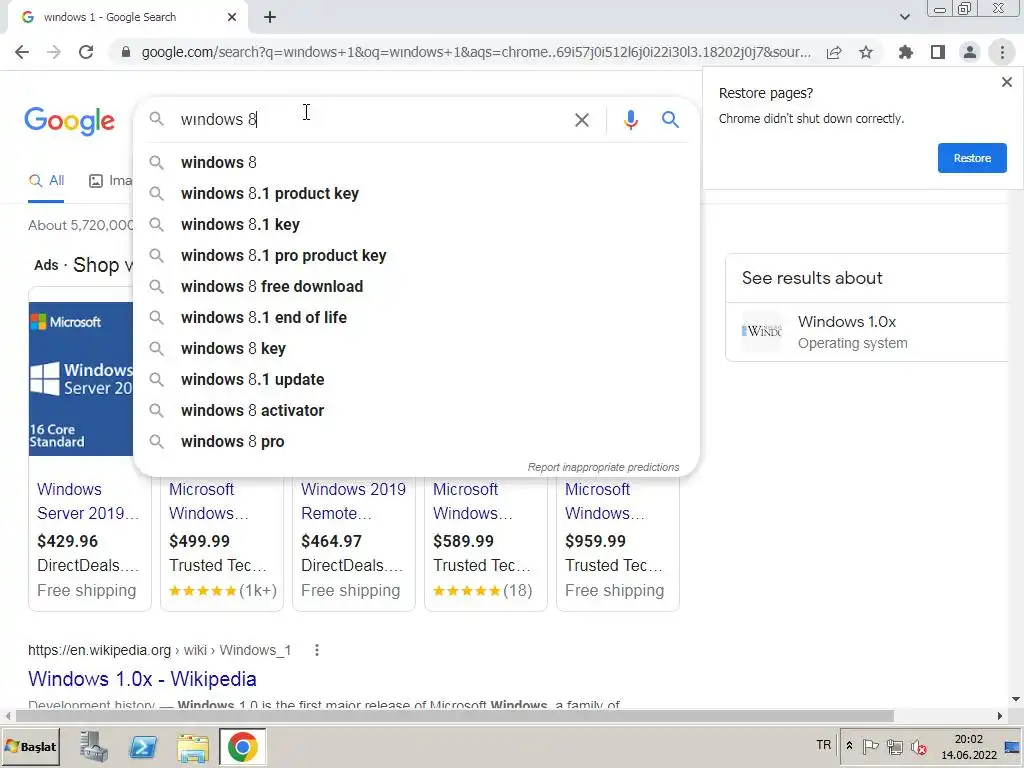This screenshot has width=1024, height=768.
Task: Open Server Manager from the taskbar
Action: pos(93,747)
